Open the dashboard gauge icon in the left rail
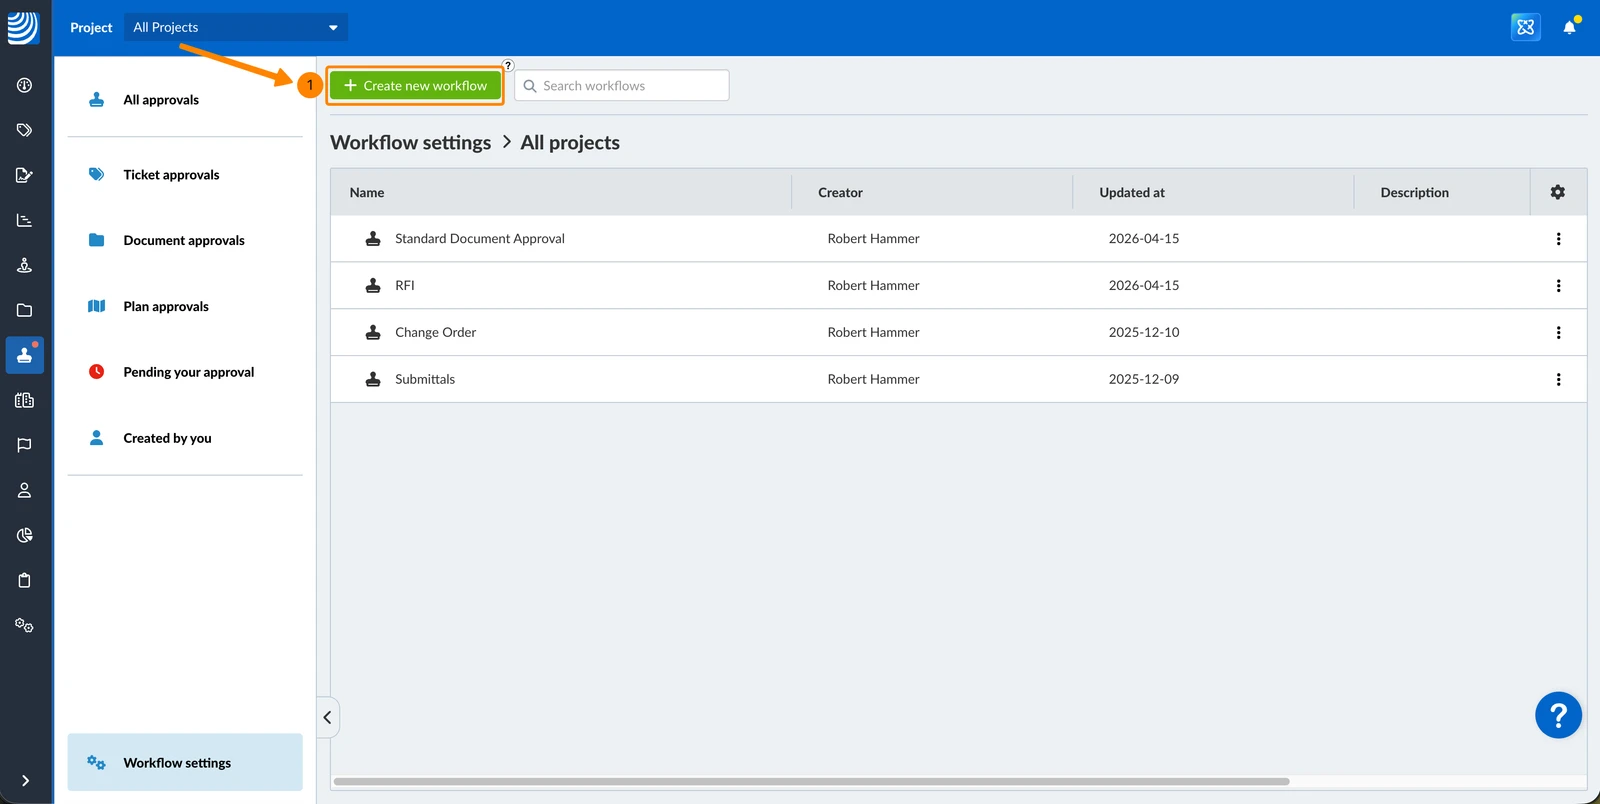Image resolution: width=1600 pixels, height=804 pixels. (x=25, y=85)
